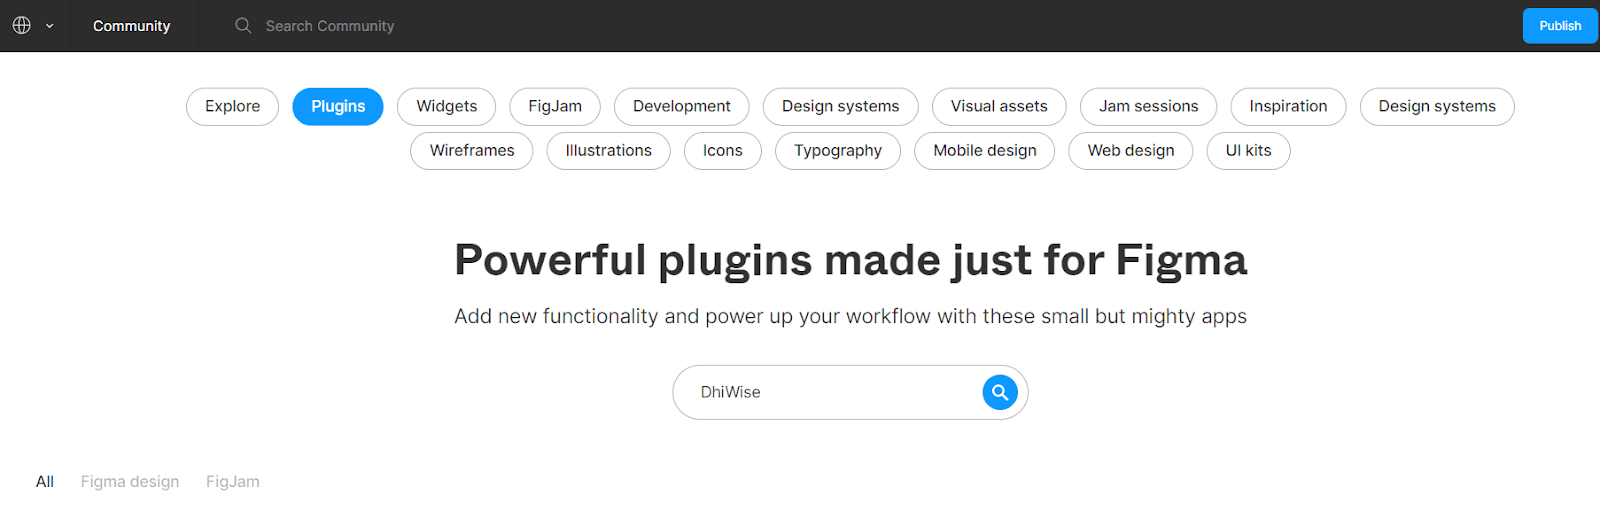The width and height of the screenshot is (1600, 518).
Task: Switch to the Figma design filter tab
Action: pos(130,482)
